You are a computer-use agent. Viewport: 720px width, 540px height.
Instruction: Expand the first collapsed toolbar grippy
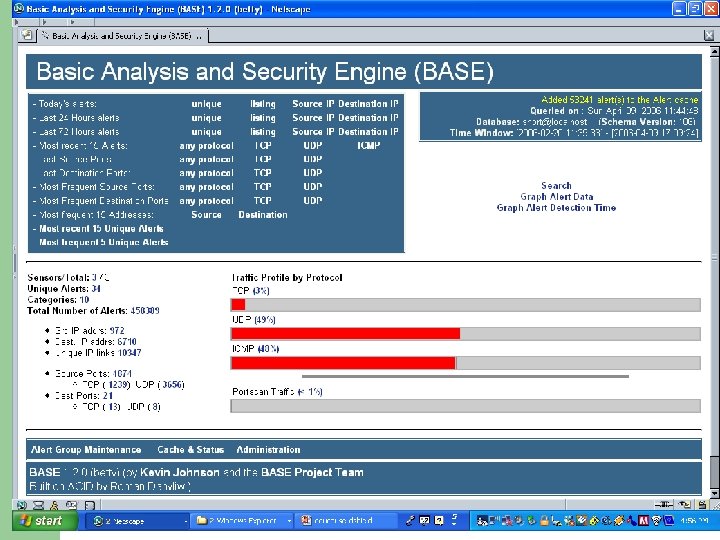(x=27, y=22)
